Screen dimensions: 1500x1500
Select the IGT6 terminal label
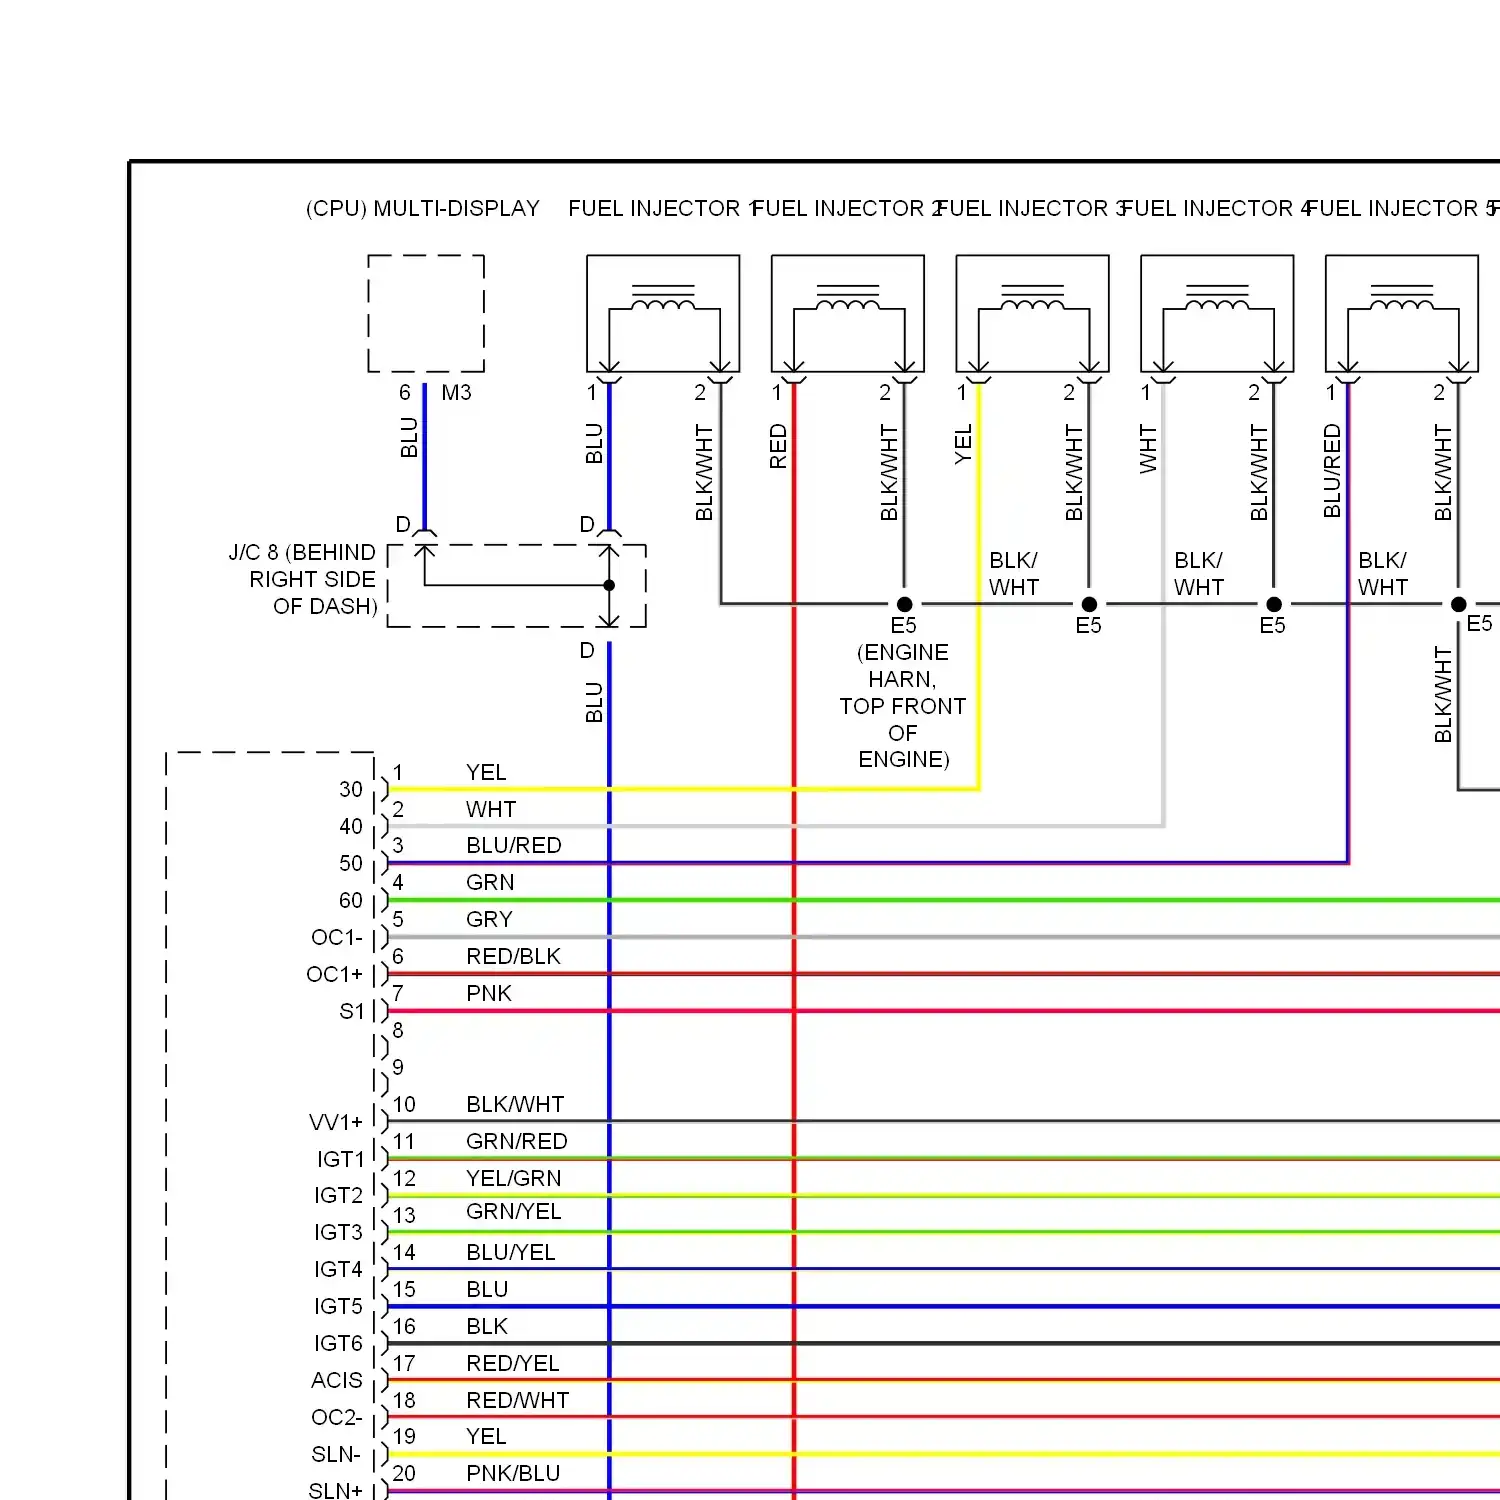(x=339, y=1343)
